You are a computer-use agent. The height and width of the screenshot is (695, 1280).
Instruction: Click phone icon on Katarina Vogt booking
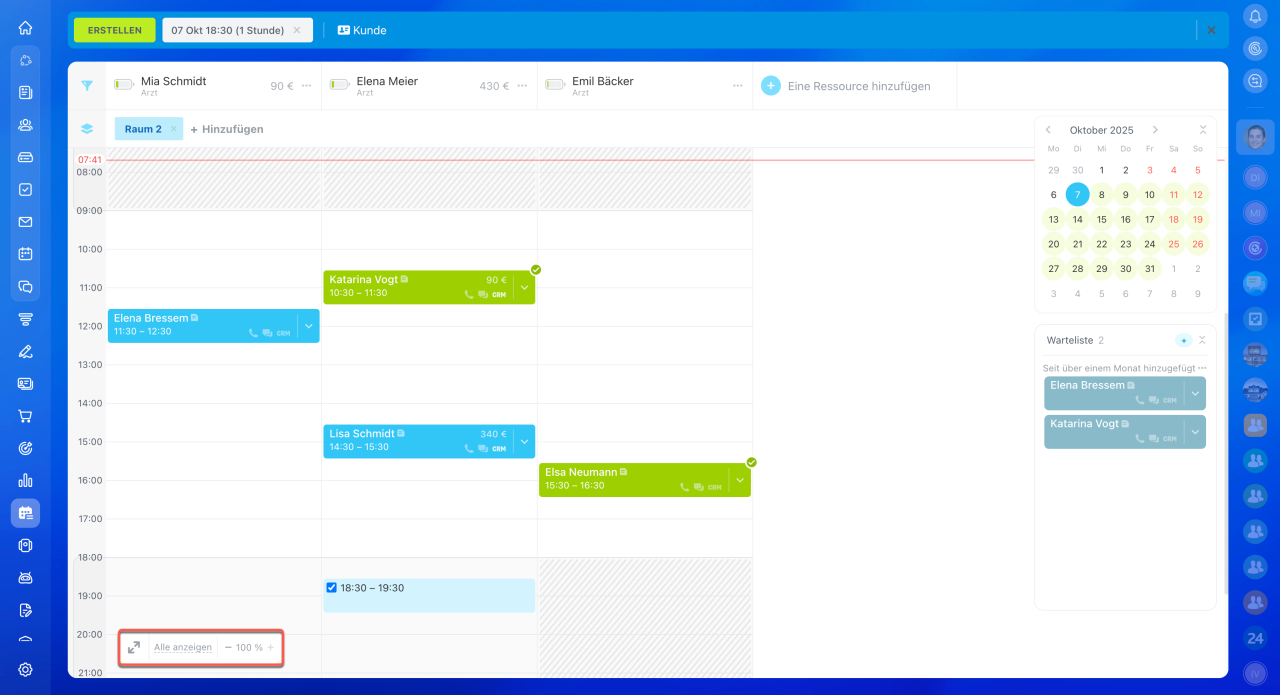click(469, 295)
